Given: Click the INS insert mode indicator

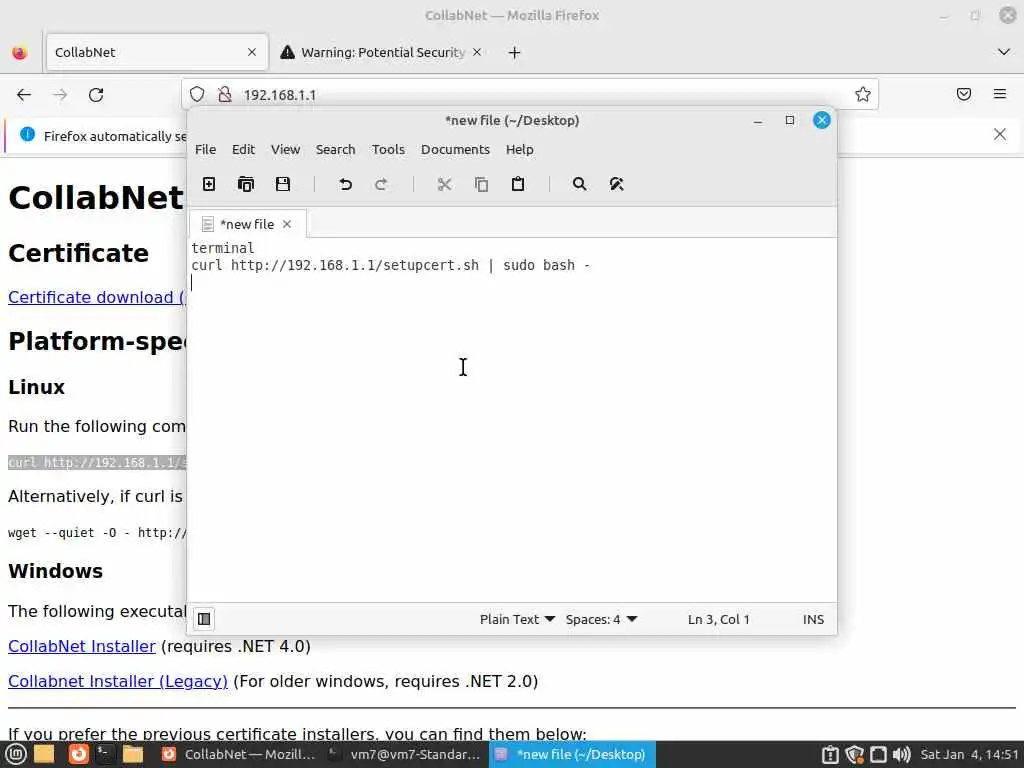Looking at the screenshot, I should [813, 619].
